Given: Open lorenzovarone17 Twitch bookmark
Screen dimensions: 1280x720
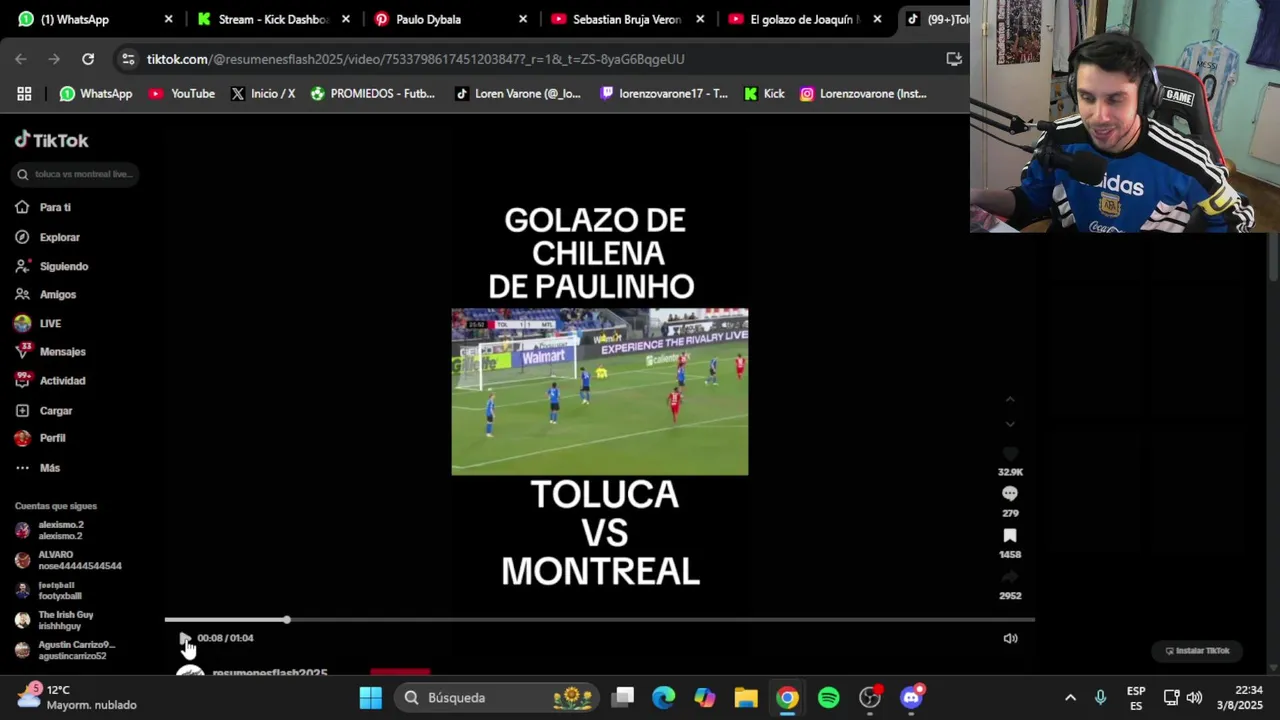Looking at the screenshot, I should coord(664,94).
